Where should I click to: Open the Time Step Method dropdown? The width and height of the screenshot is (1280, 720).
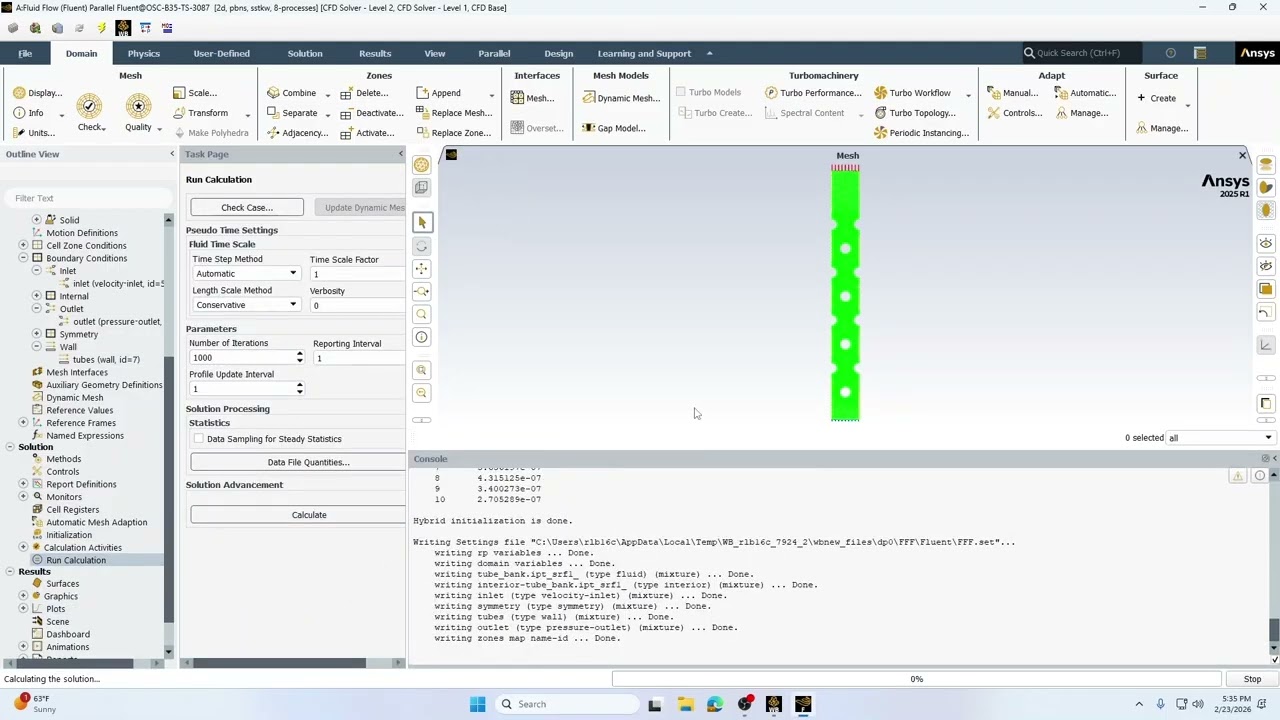click(246, 274)
